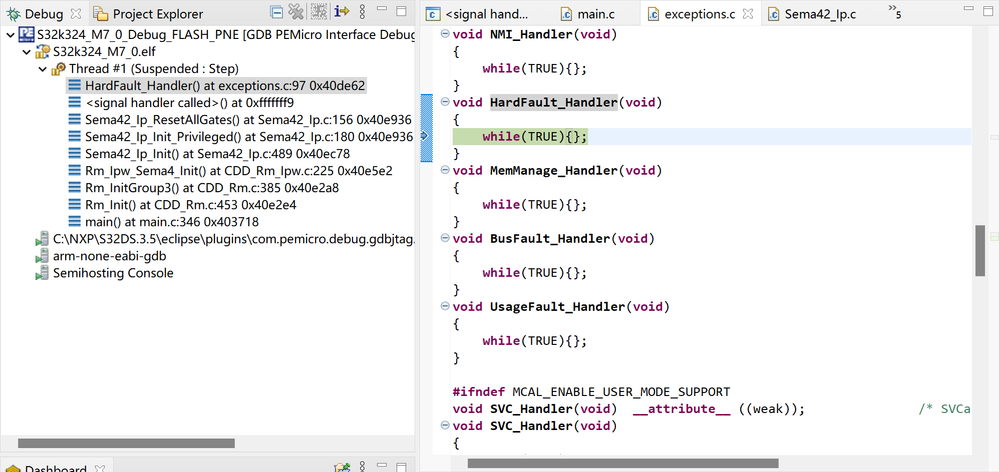Fold the SVC_Handler function definition
999x472 pixels.
[x=445, y=426]
